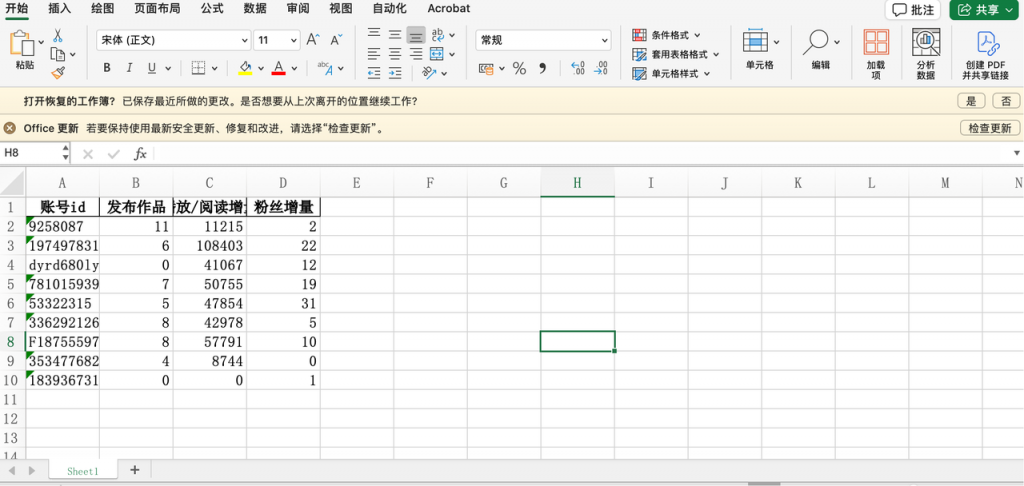
Task: Switch to the 插入 (Insert) tab
Action: point(59,8)
